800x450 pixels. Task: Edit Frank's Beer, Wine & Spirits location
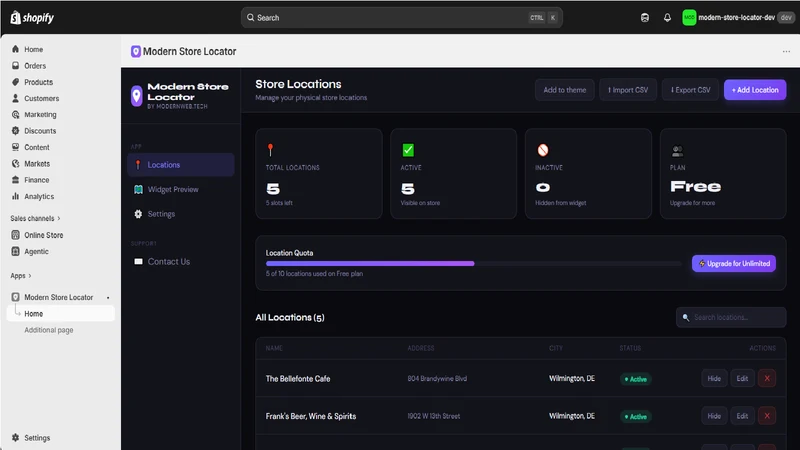[742, 416]
